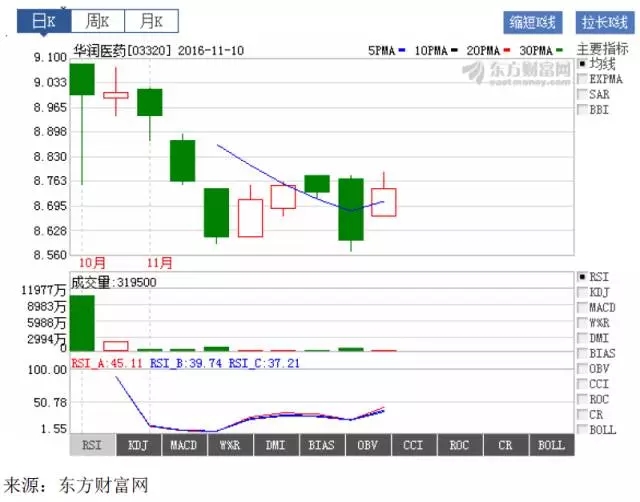Click the 主要指标 heading

point(602,49)
